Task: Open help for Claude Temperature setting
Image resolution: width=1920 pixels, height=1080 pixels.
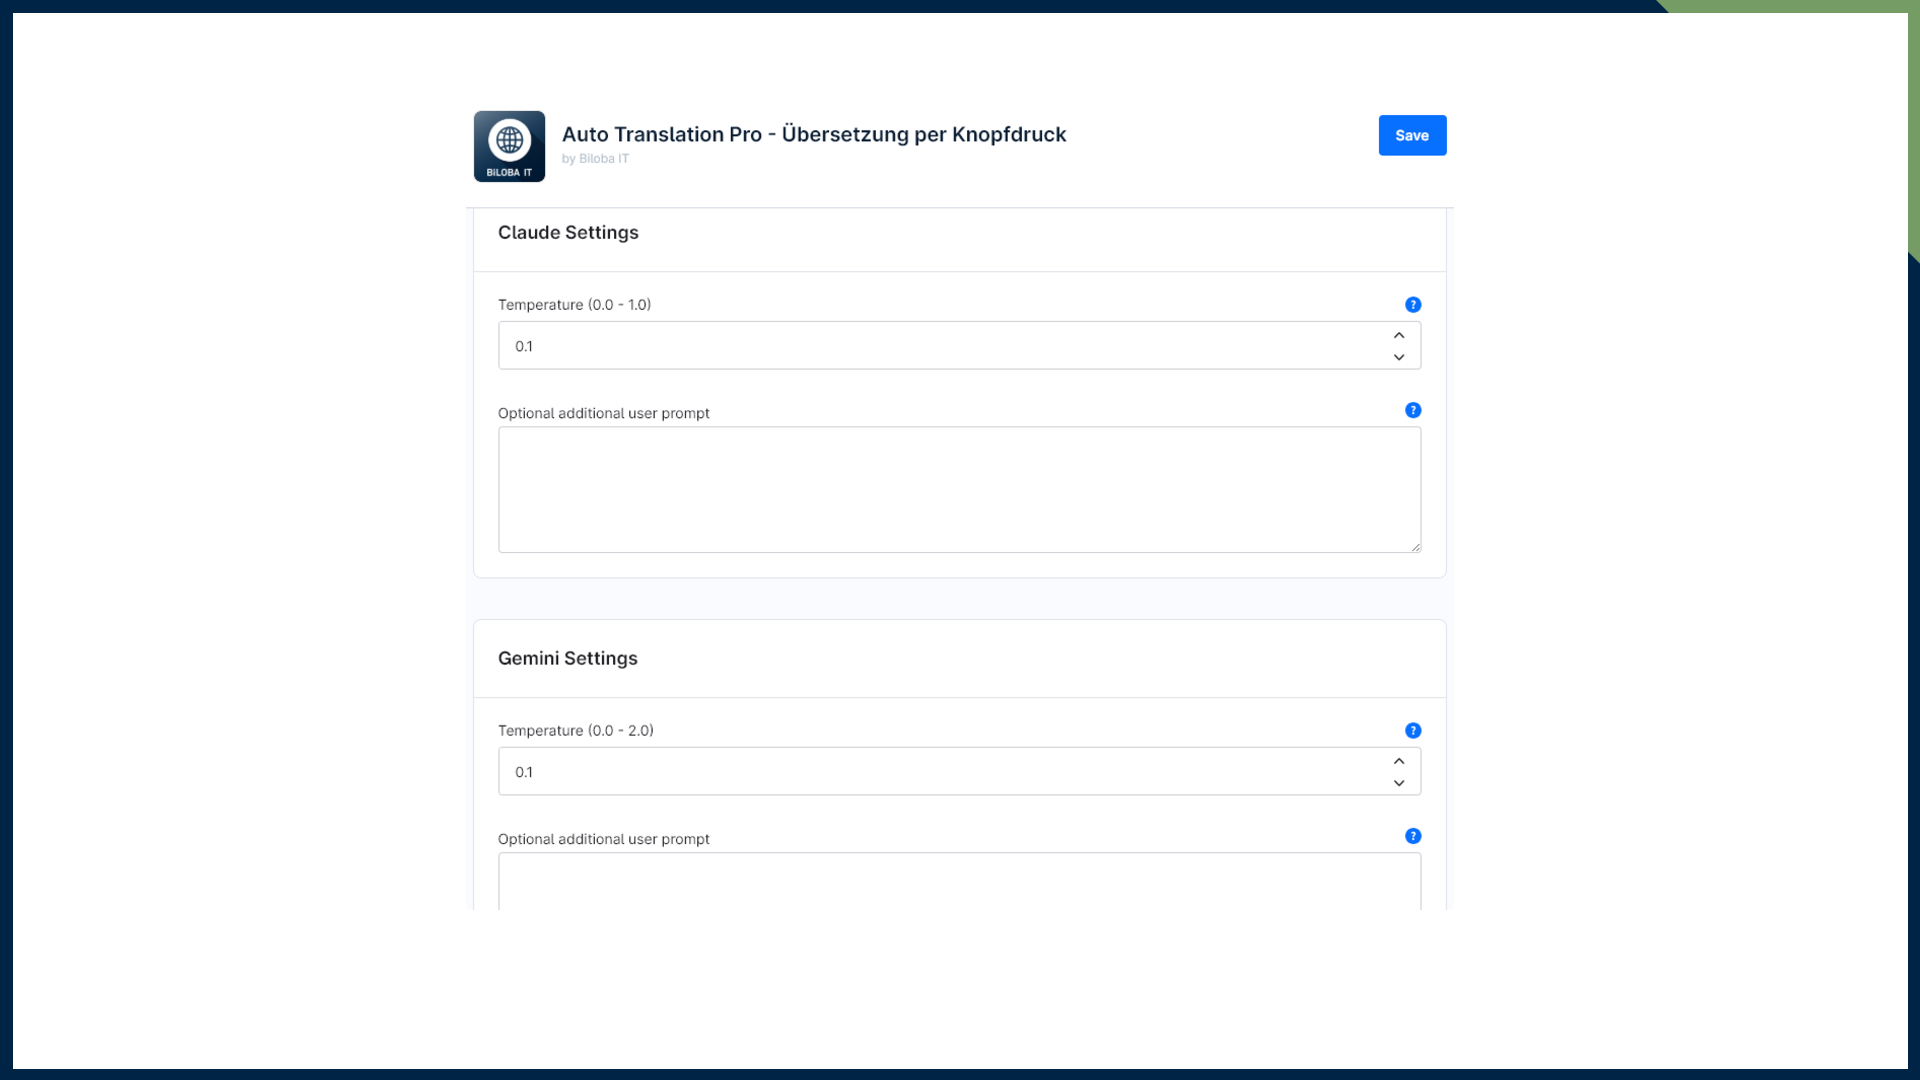Action: (1413, 304)
